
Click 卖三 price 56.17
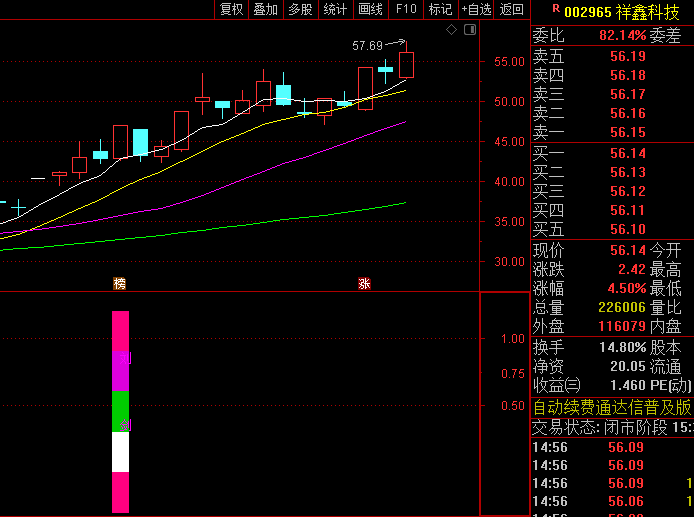pos(628,94)
